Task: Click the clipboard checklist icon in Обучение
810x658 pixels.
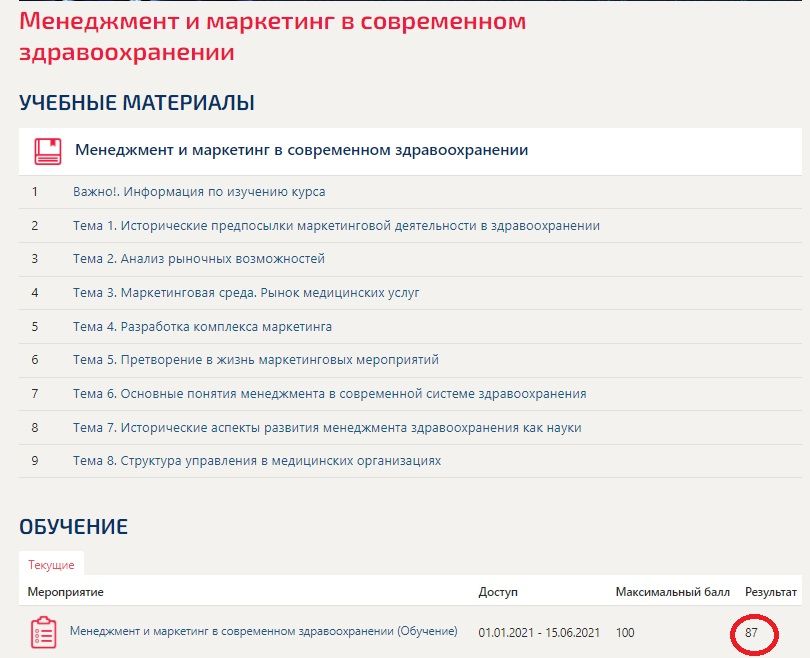Action: click(43, 633)
